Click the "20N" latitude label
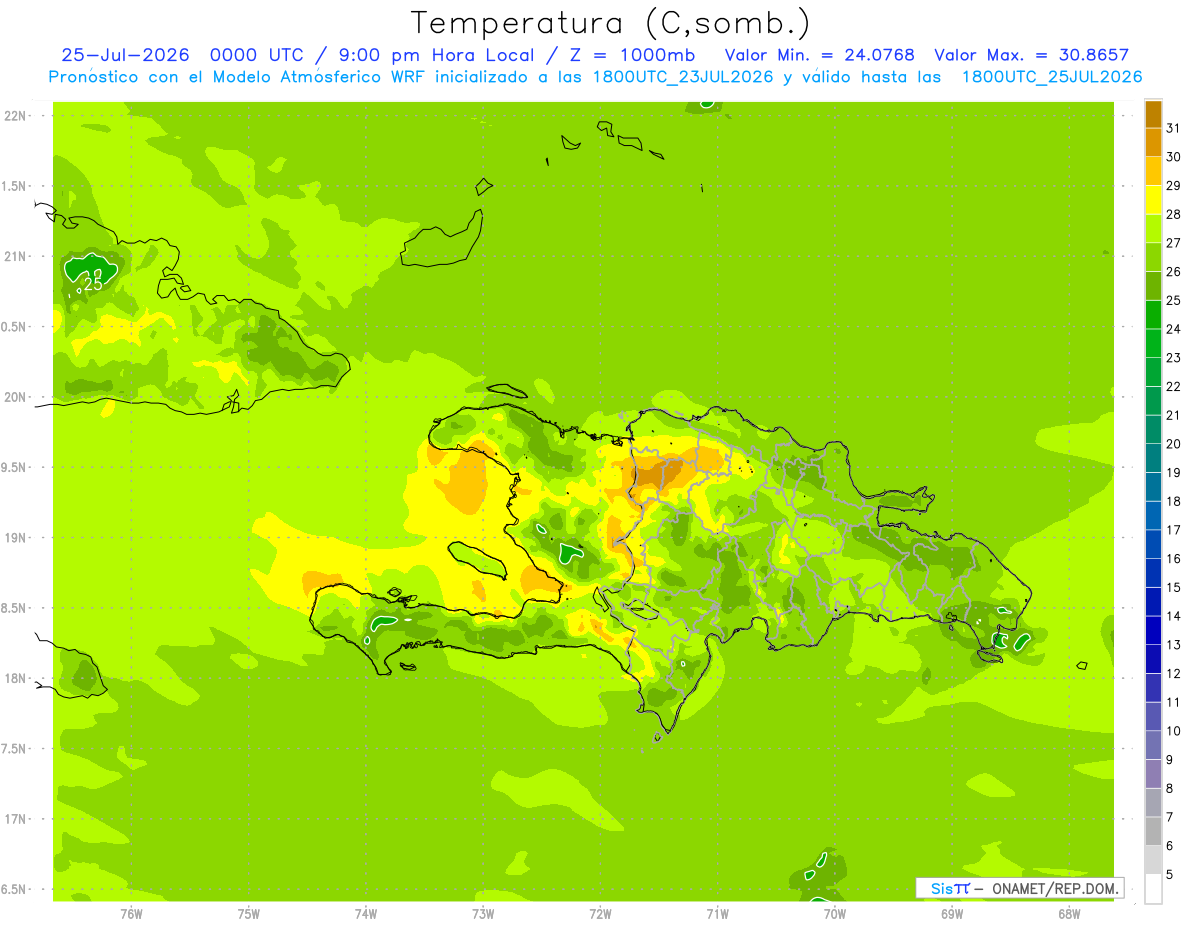This screenshot has width=1200, height=927. (x=15, y=397)
